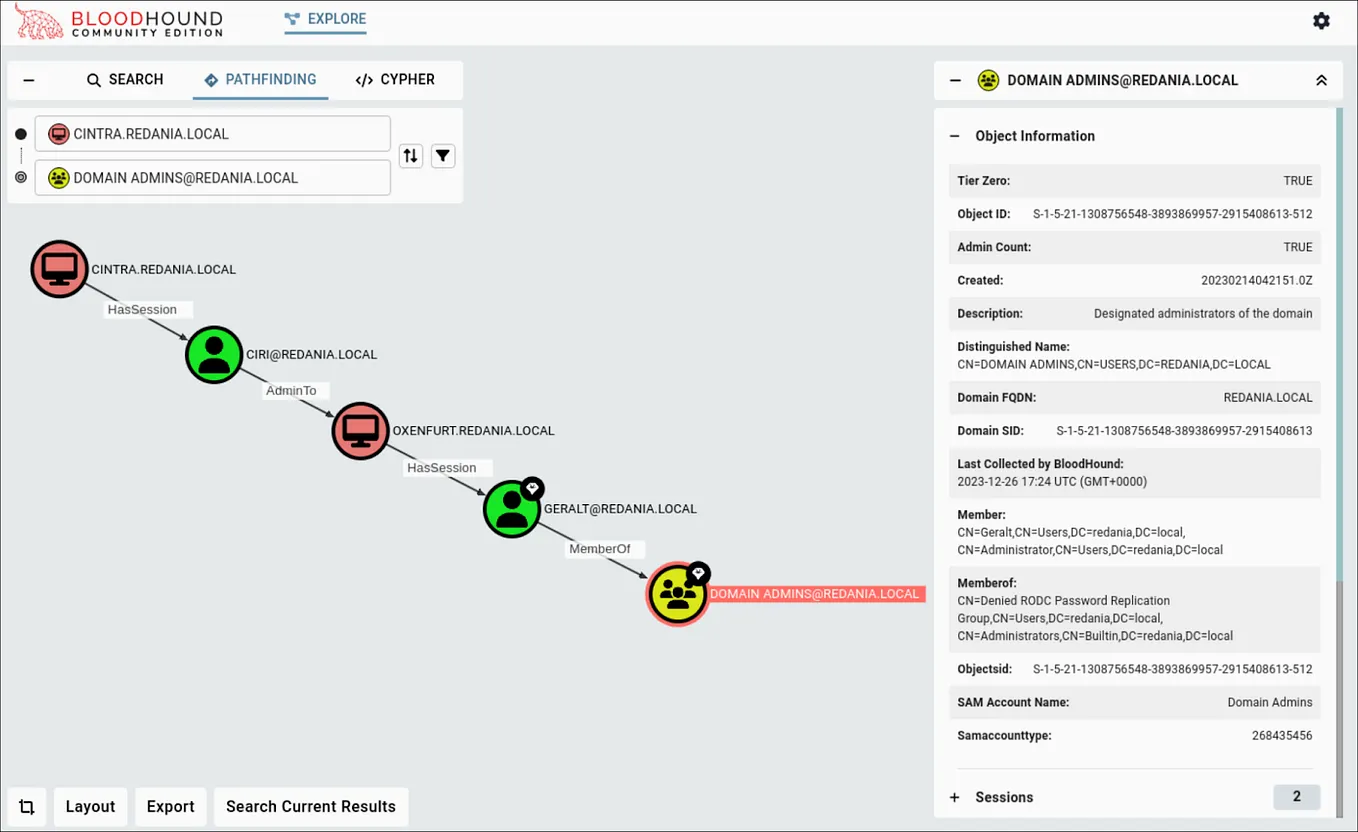
Task: Collapse the DOMAIN ADMINS panel via its chevron
Action: click(x=1321, y=80)
